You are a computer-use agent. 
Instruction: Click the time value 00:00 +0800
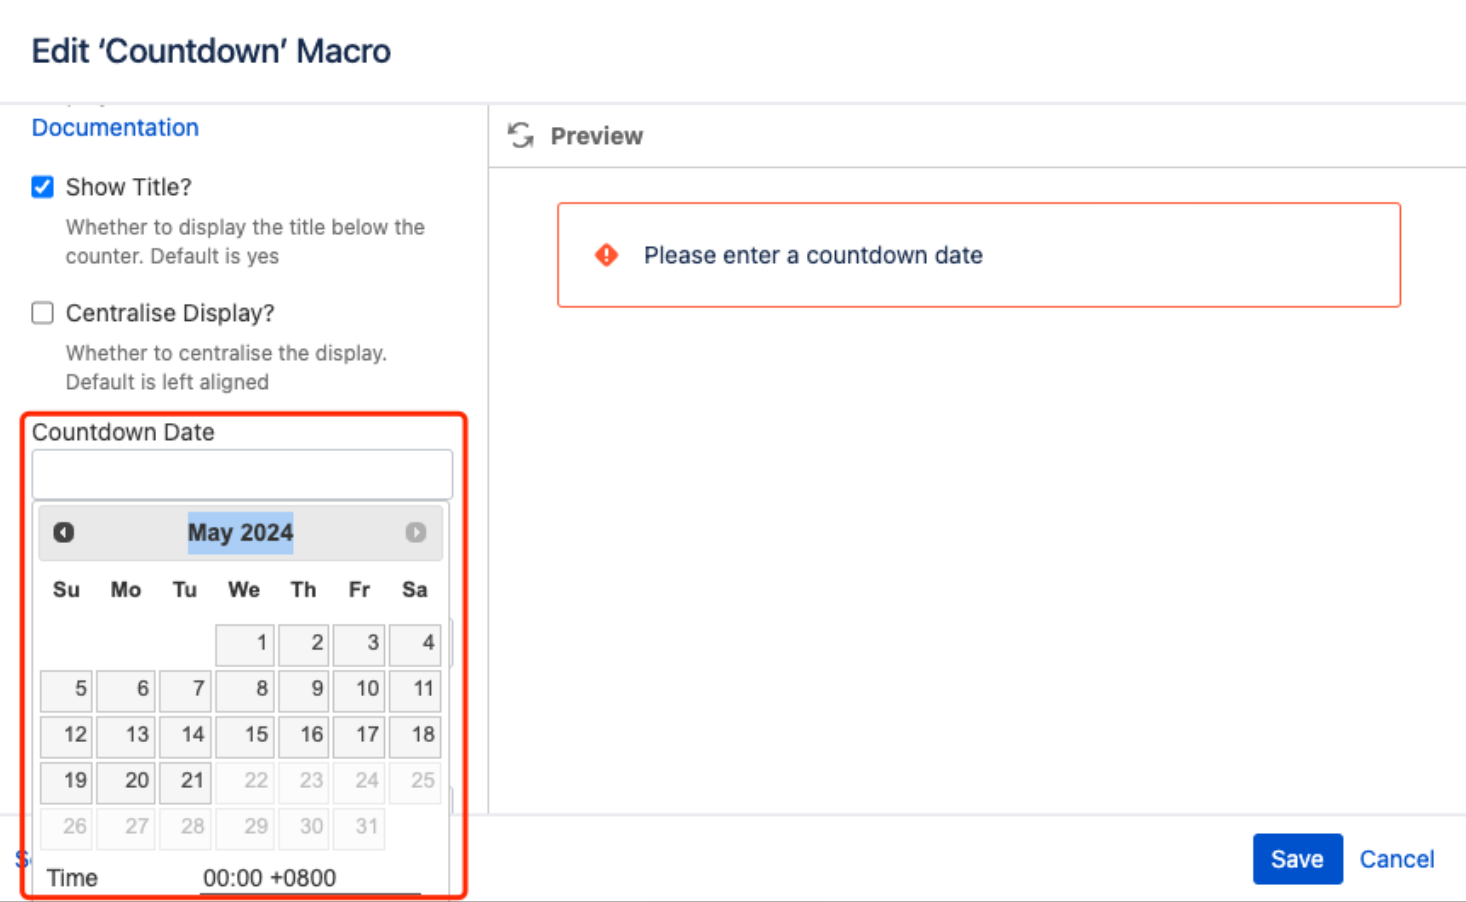(270, 878)
